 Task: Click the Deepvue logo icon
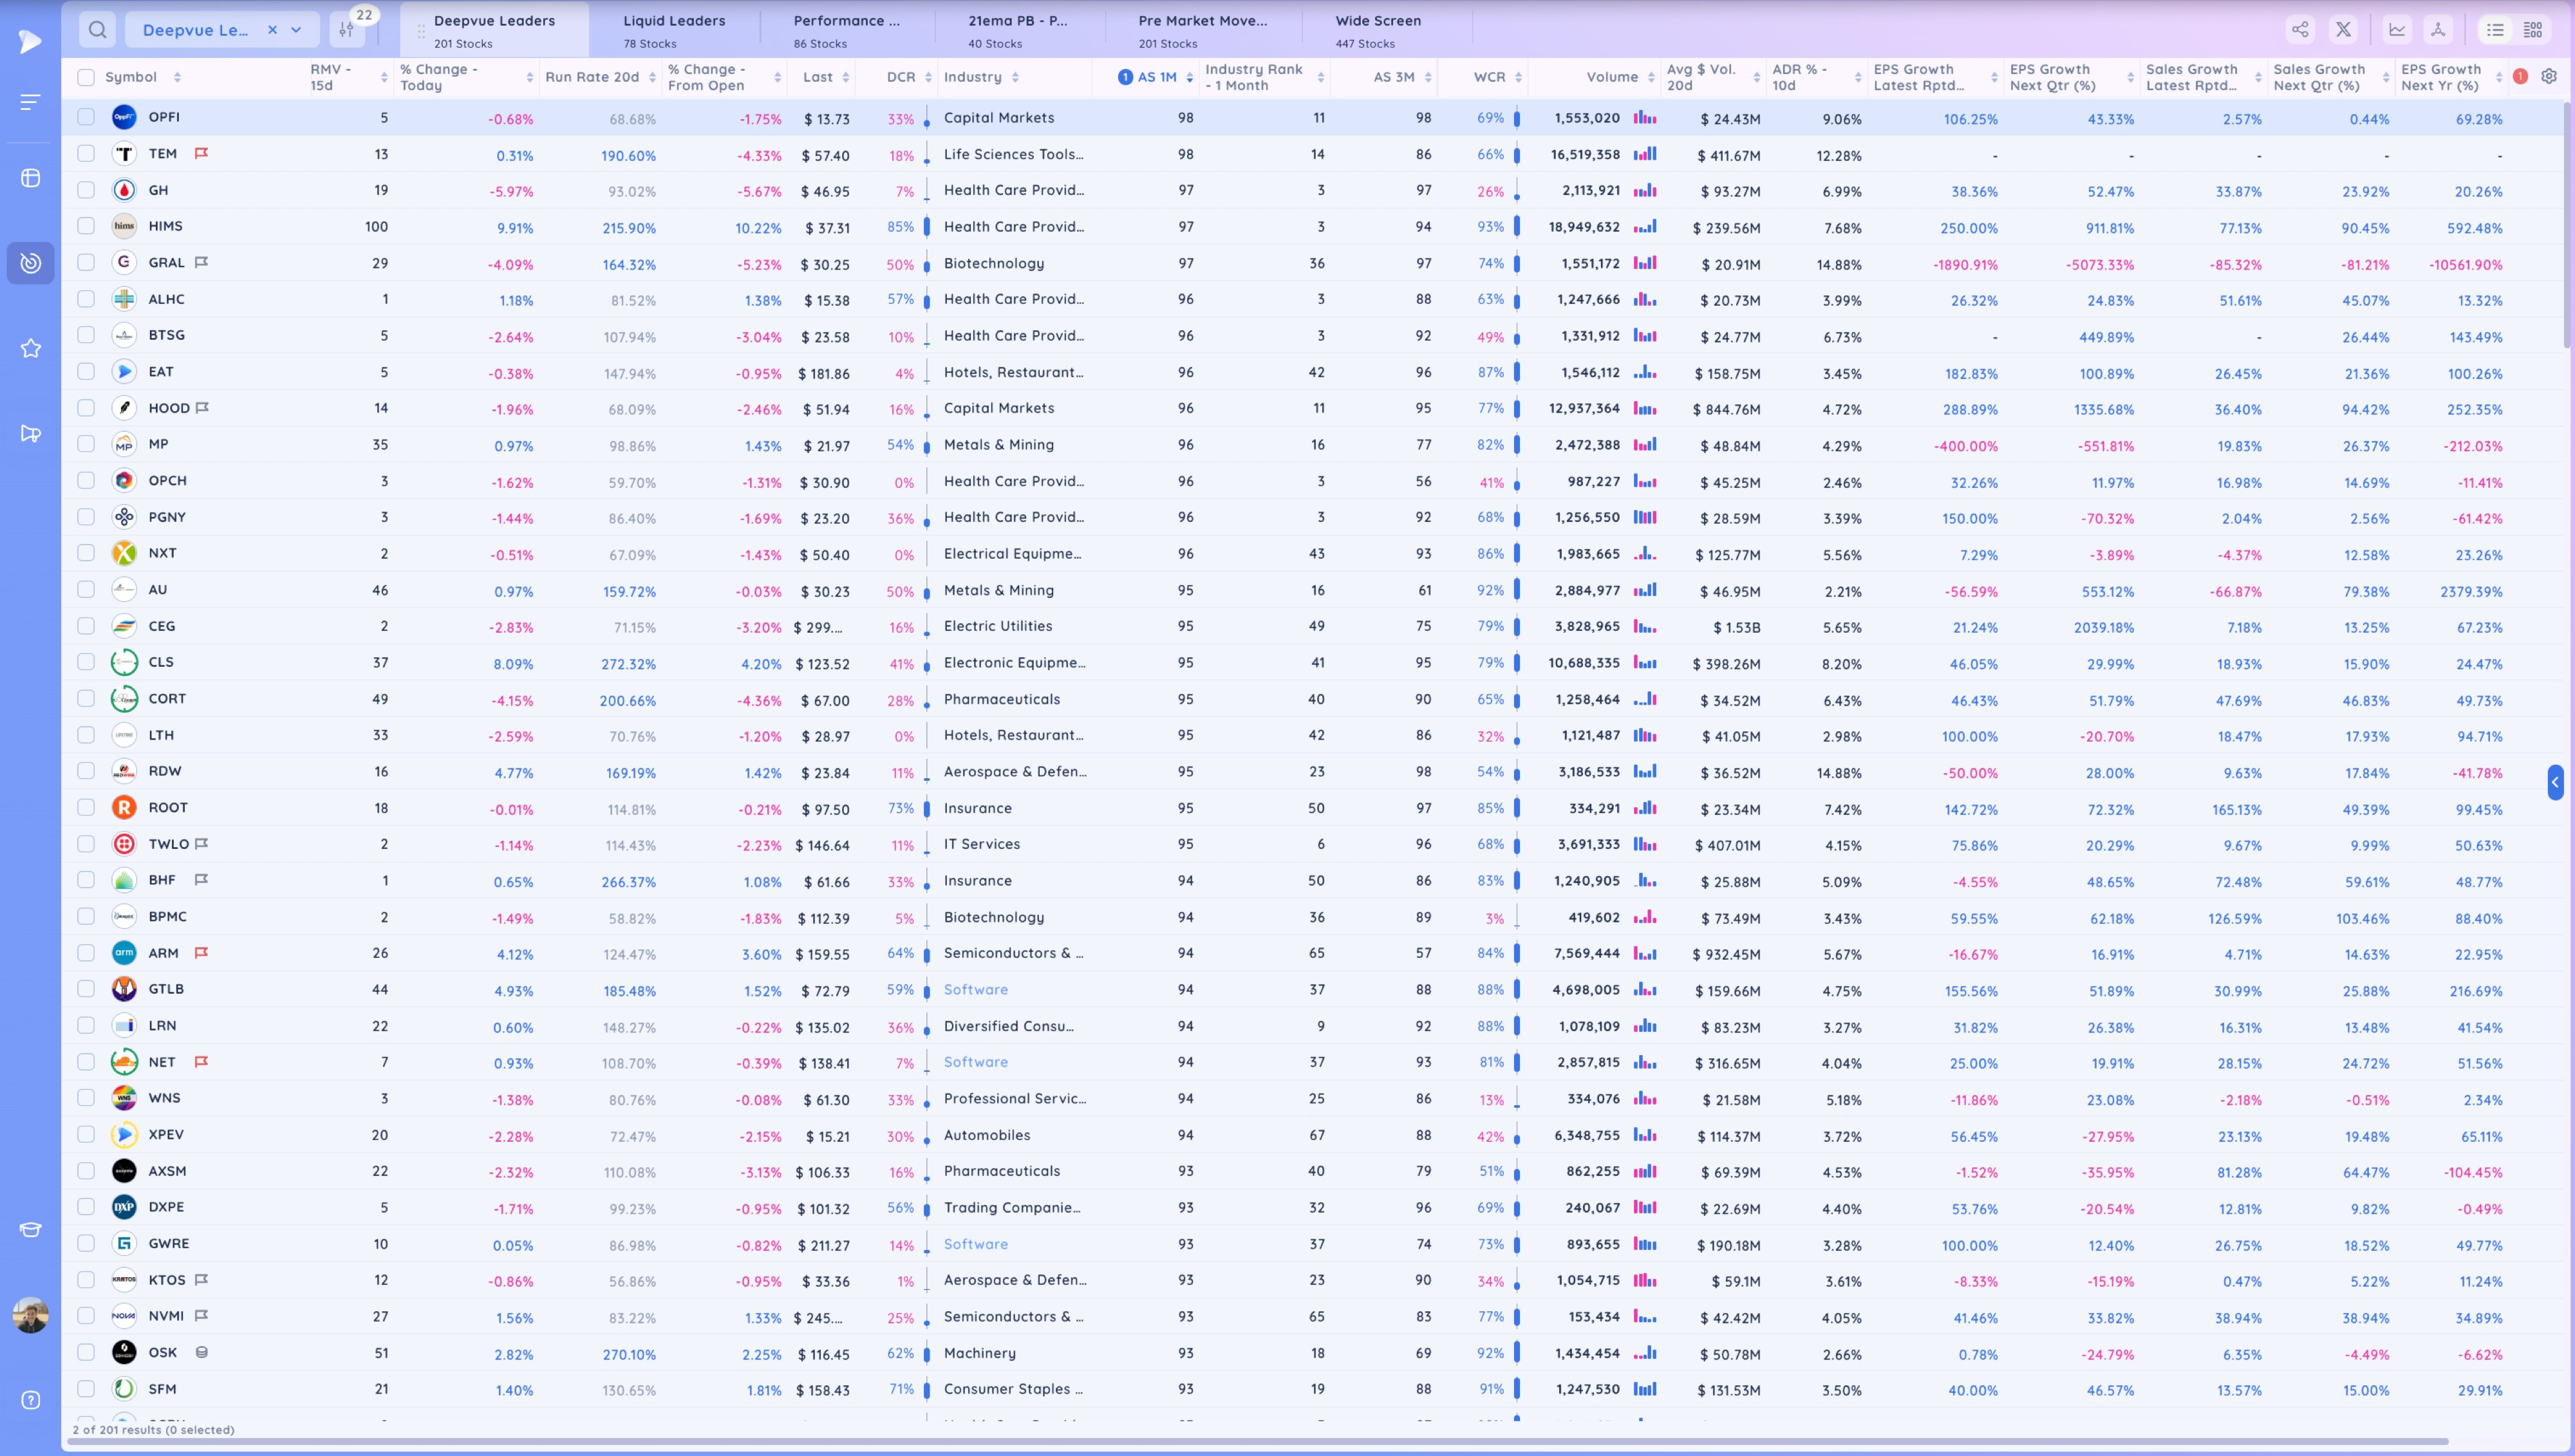[x=30, y=41]
